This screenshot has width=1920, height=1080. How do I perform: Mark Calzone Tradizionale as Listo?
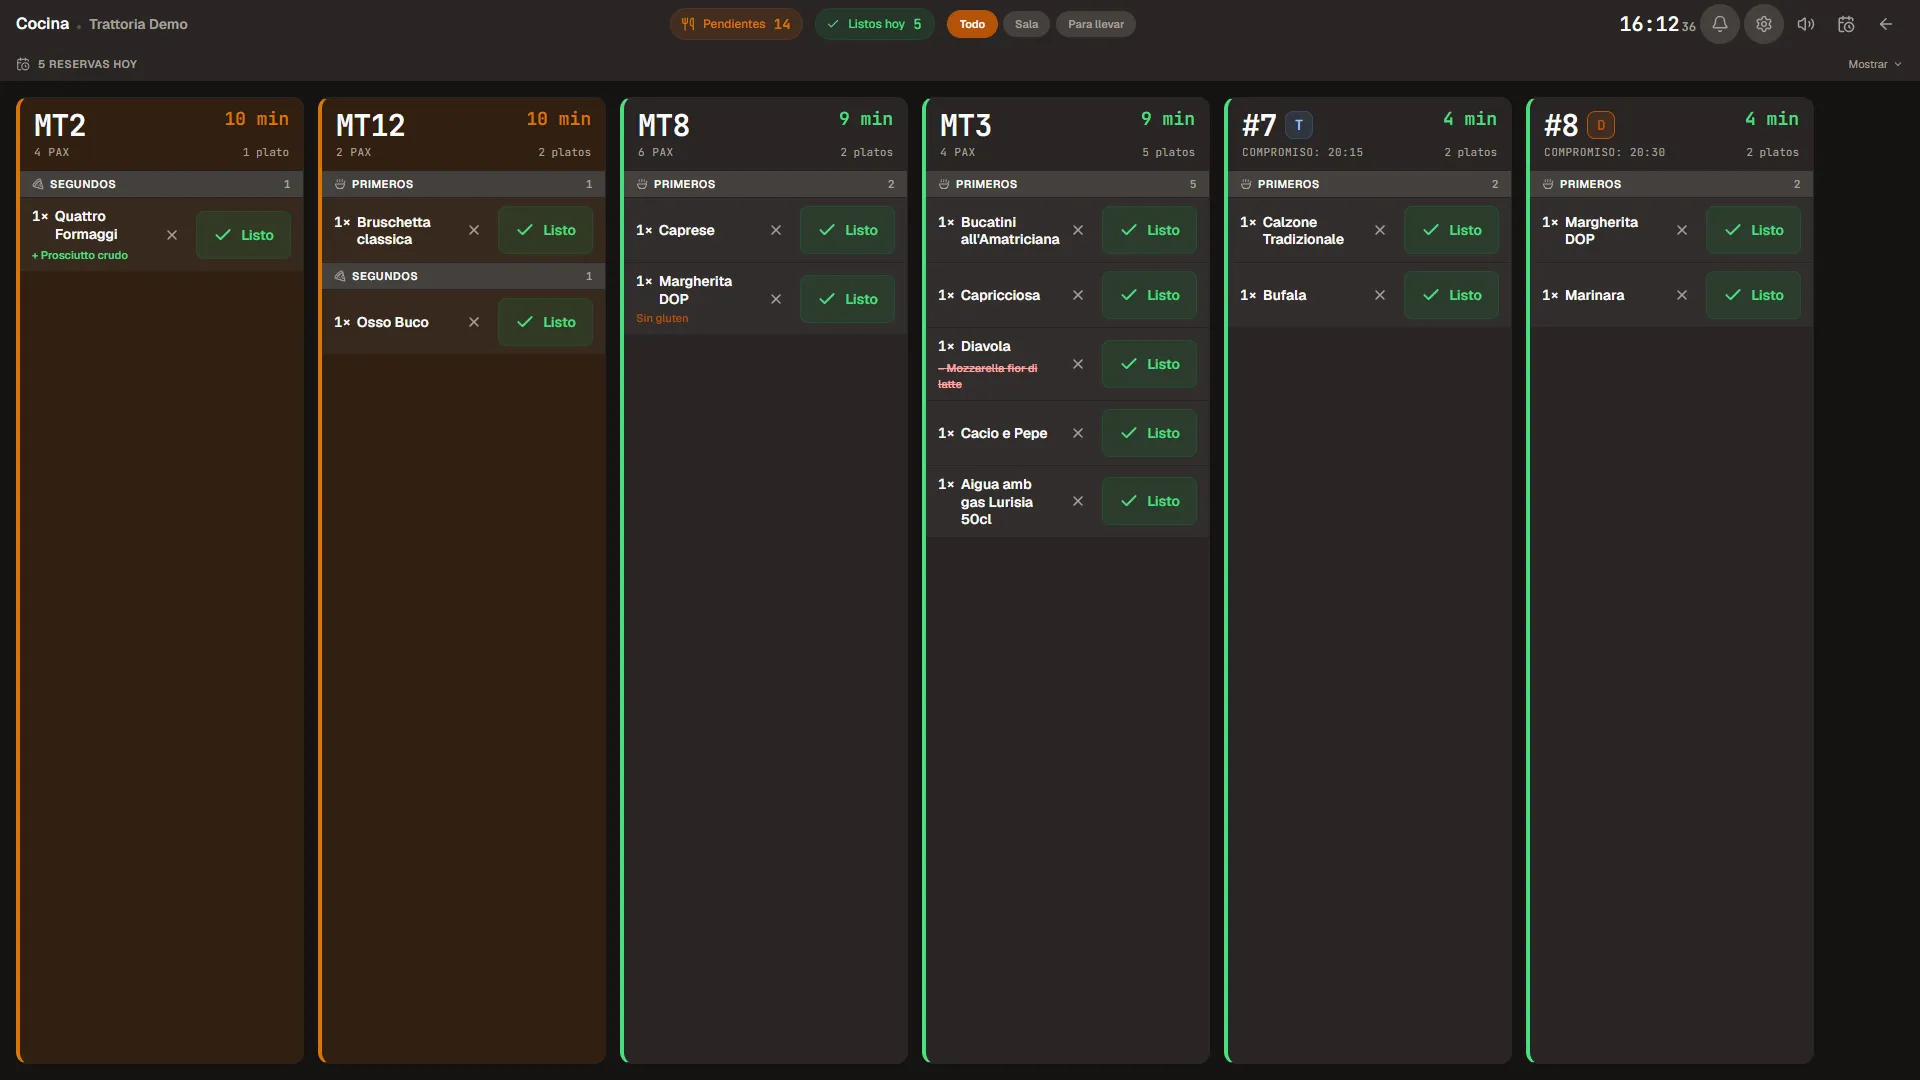(1452, 230)
